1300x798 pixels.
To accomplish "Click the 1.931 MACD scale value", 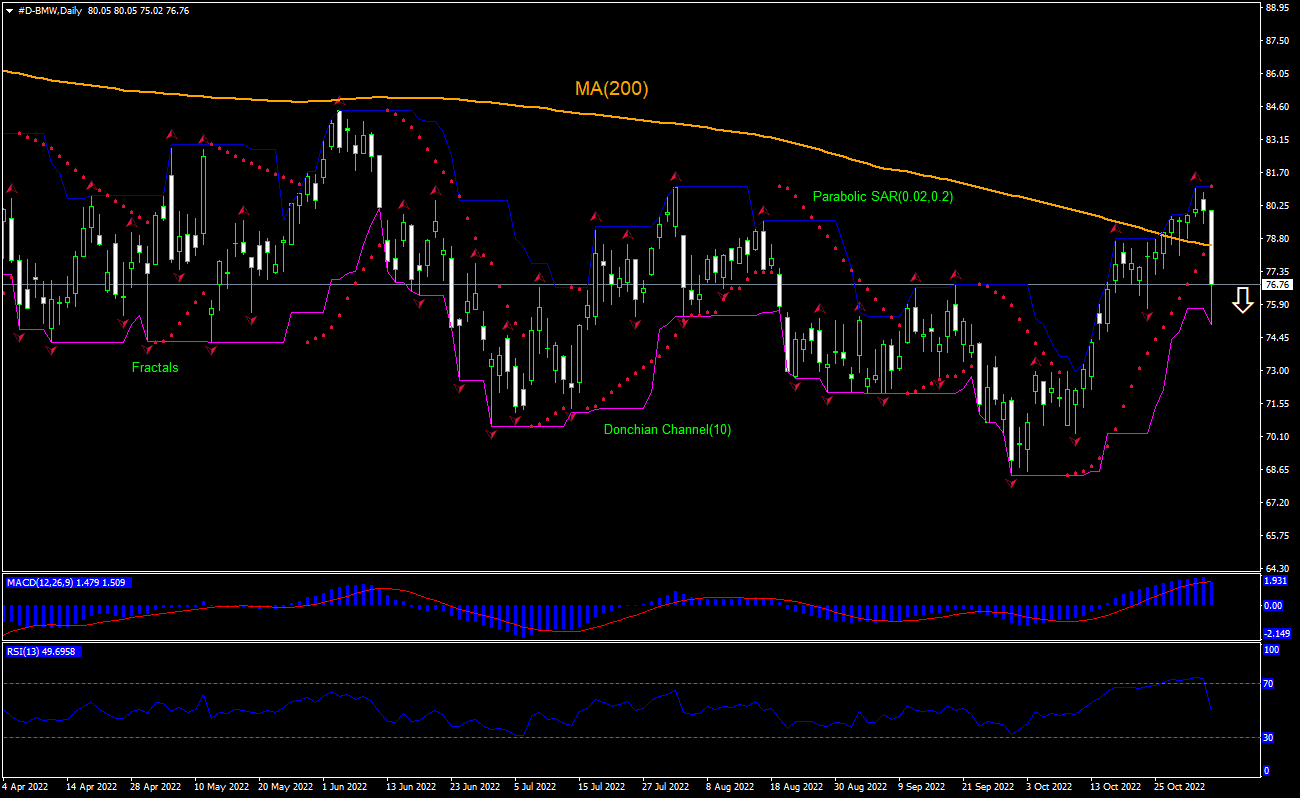I will coord(1275,581).
